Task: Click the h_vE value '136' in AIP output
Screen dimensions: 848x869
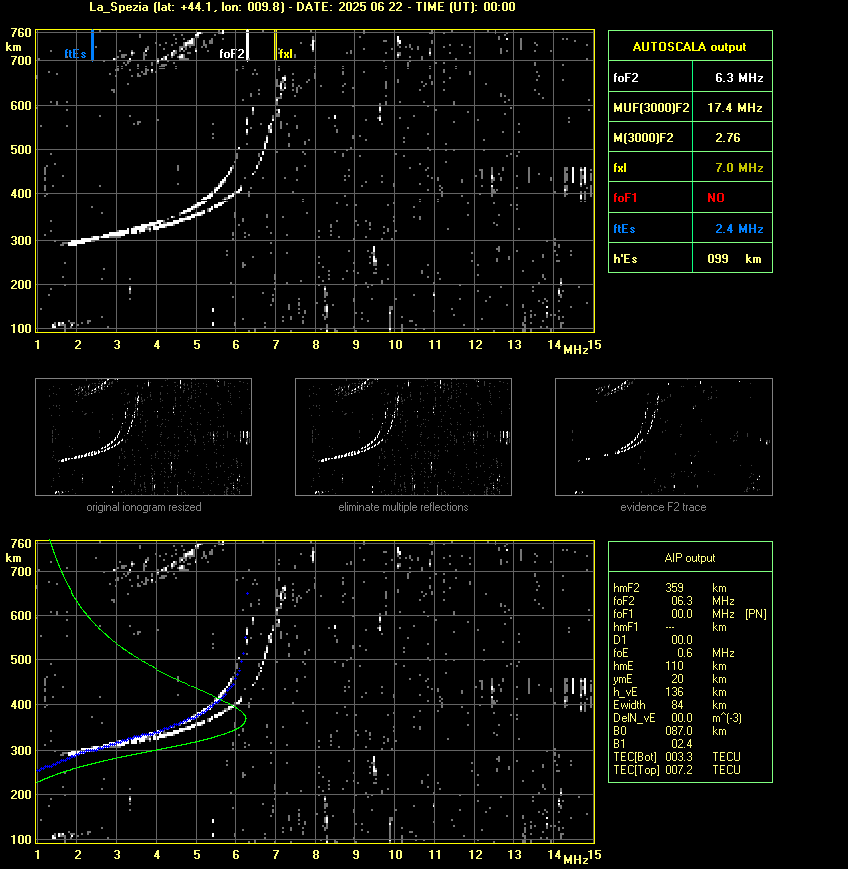Action: pos(675,692)
